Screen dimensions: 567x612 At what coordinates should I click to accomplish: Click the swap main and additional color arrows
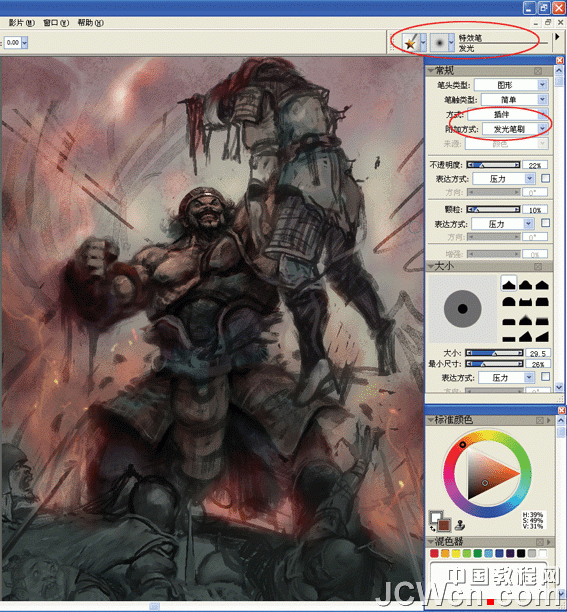pos(432,528)
